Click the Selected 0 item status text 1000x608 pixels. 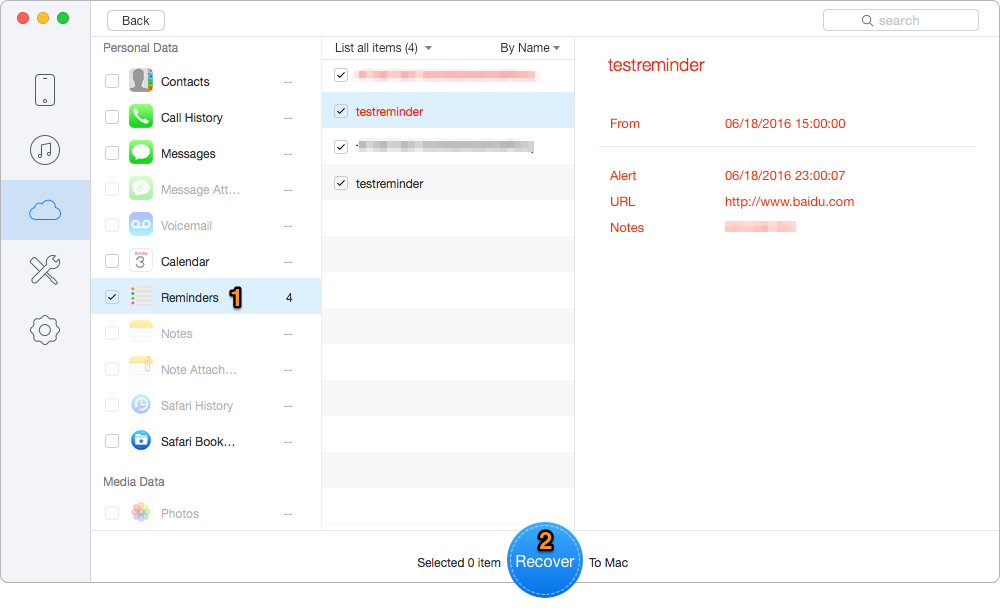click(459, 563)
